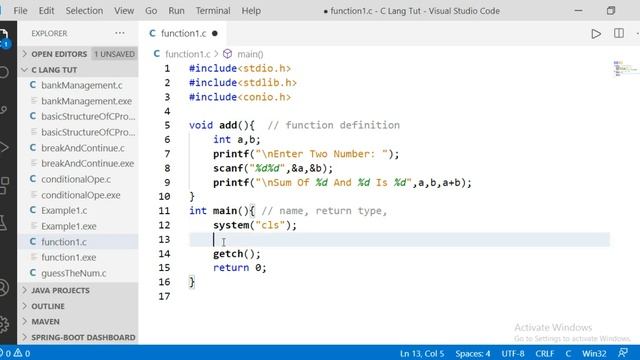Click function1.c in the breadcrumb
The width and height of the screenshot is (640, 360).
(x=187, y=54)
